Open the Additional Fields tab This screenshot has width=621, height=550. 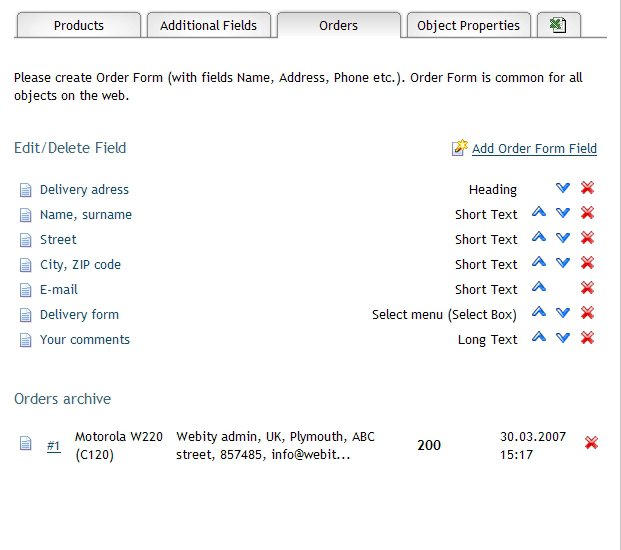[x=209, y=25]
